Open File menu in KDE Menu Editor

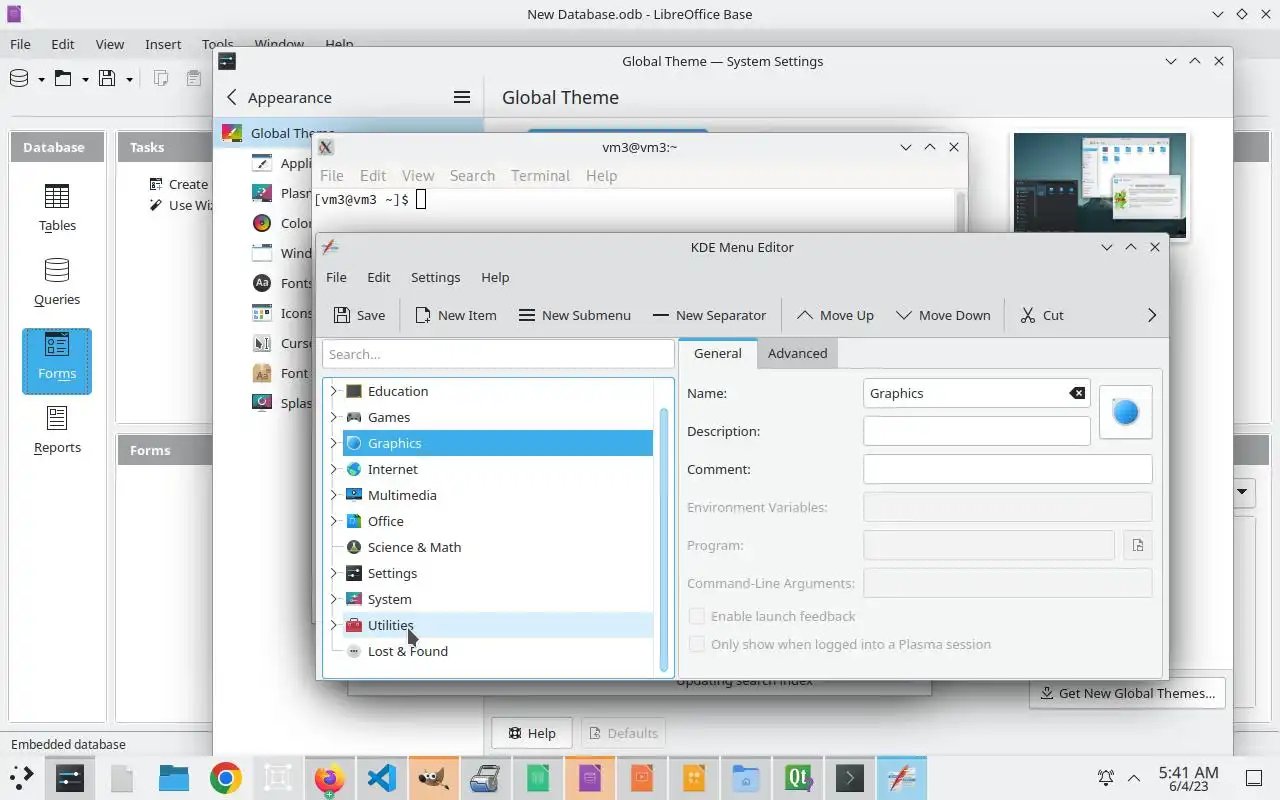click(x=336, y=277)
